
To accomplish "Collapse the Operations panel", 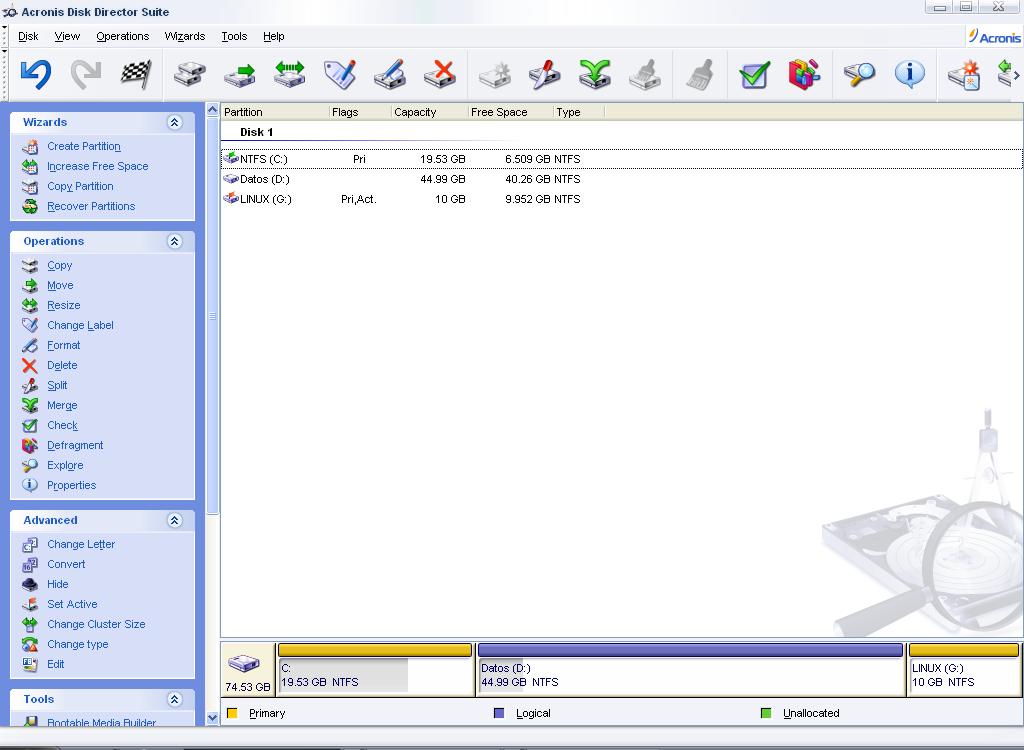I will pos(174,241).
